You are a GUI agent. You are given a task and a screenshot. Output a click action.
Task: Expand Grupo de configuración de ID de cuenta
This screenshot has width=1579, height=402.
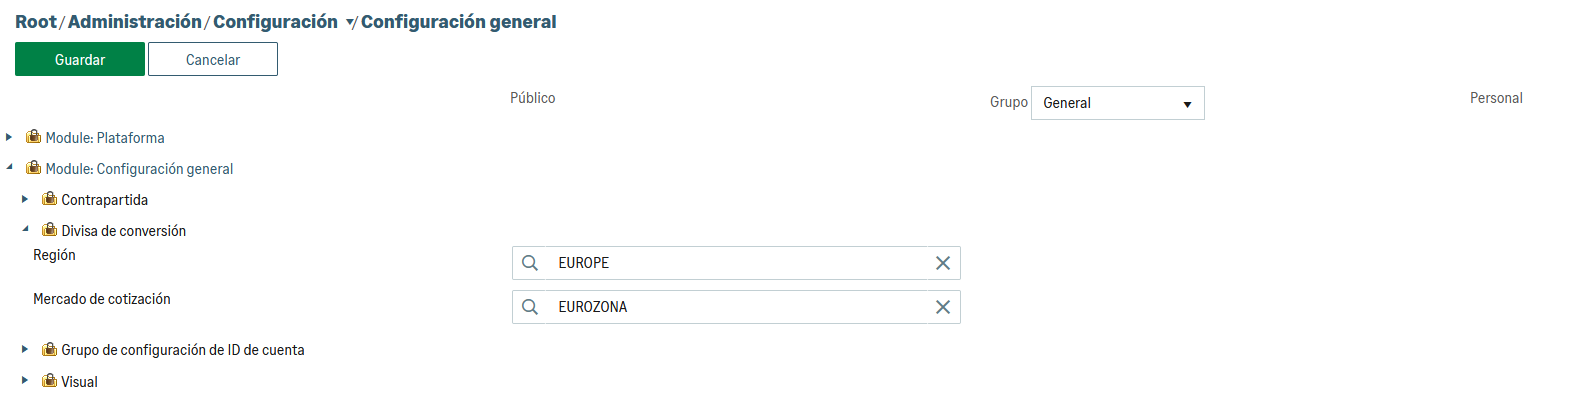(x=25, y=349)
